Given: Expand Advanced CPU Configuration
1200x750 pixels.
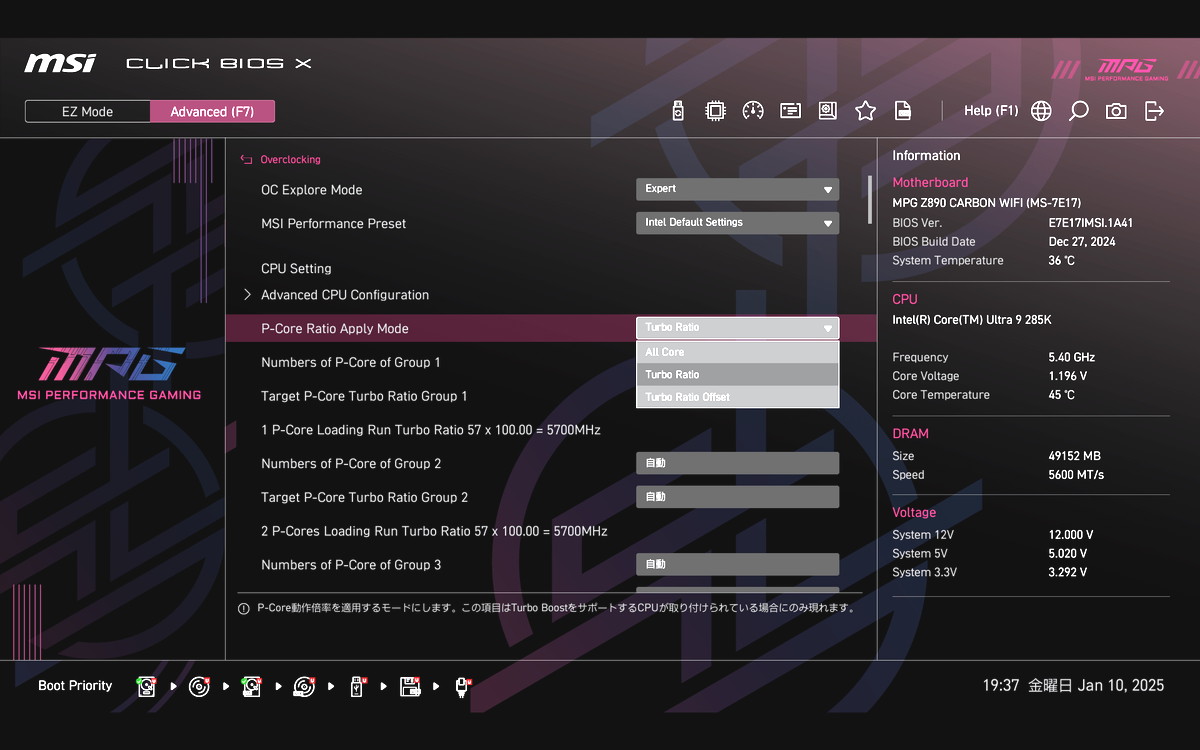Looking at the screenshot, I should (345, 295).
